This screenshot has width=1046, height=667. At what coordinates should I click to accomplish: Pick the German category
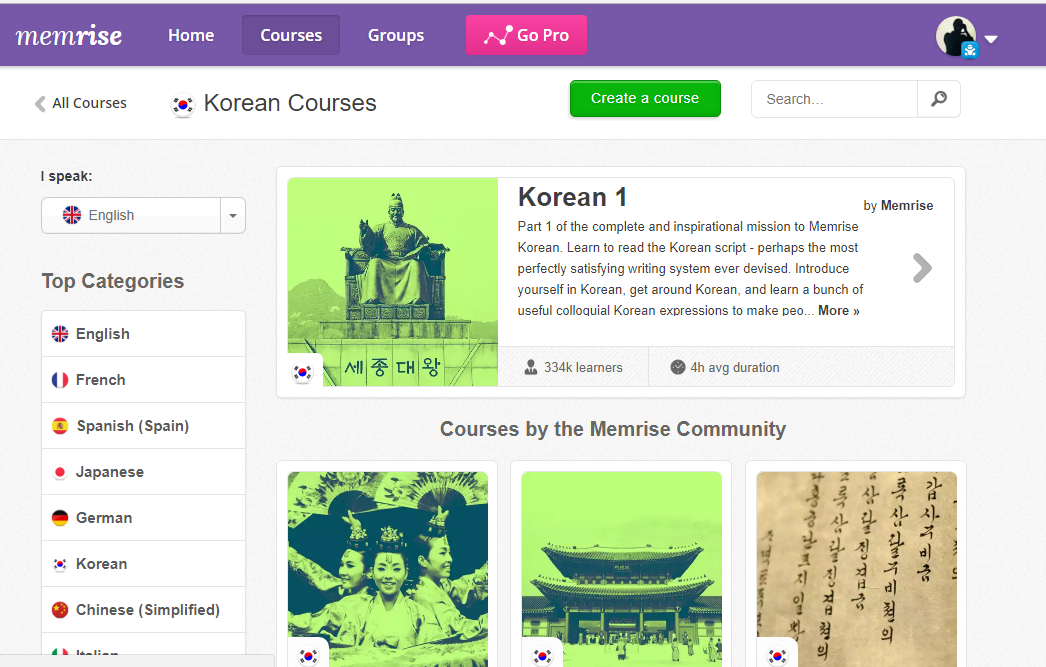143,518
